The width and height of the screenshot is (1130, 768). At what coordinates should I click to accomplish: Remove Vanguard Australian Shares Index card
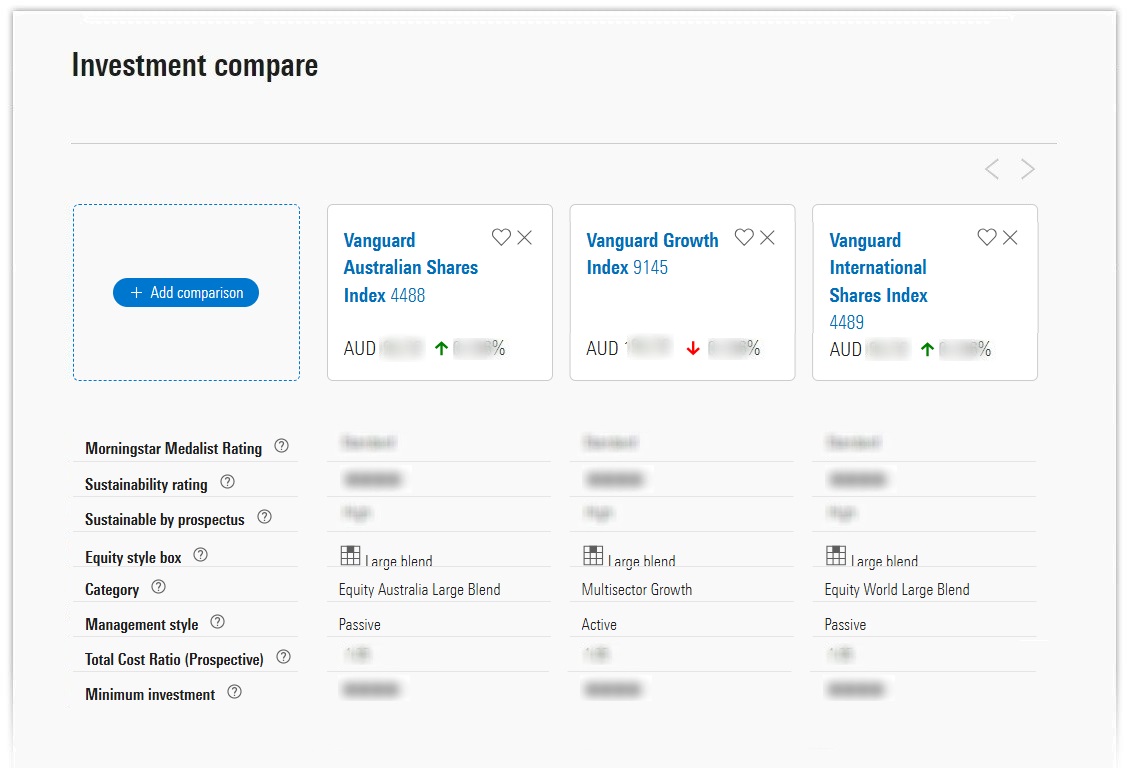click(x=525, y=237)
